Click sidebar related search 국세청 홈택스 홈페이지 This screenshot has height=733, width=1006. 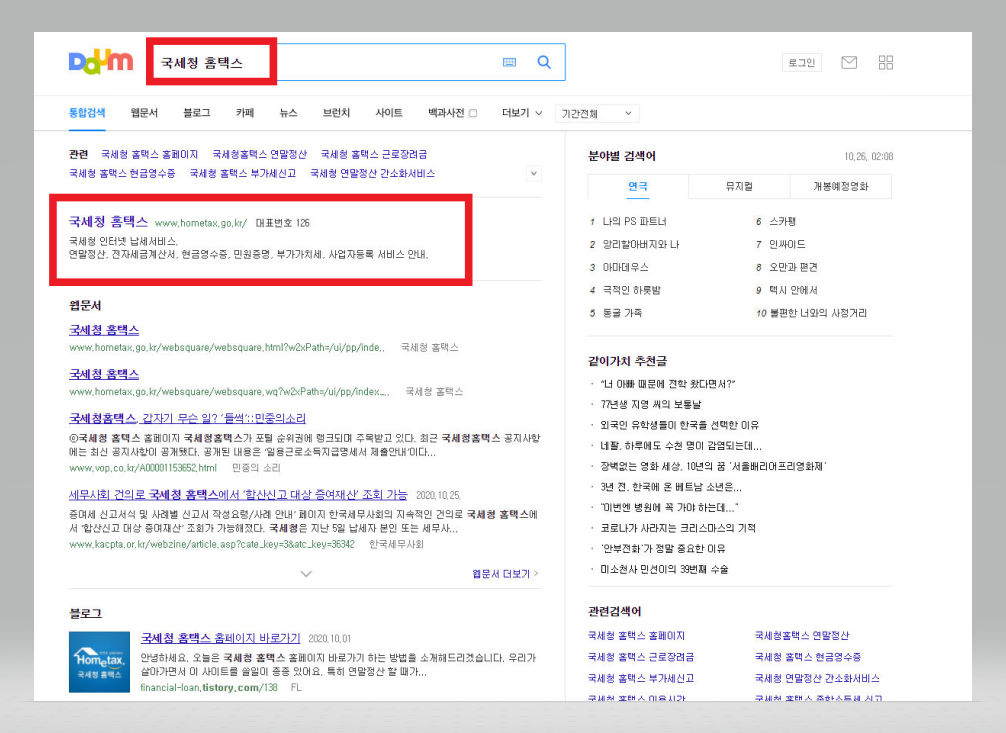point(636,635)
